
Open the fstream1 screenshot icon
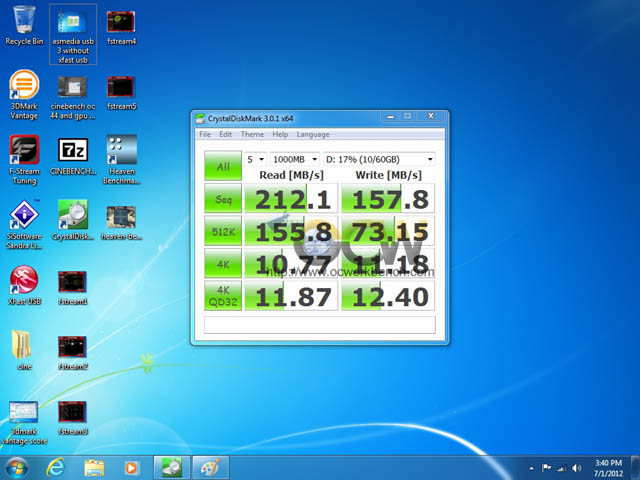[72, 287]
